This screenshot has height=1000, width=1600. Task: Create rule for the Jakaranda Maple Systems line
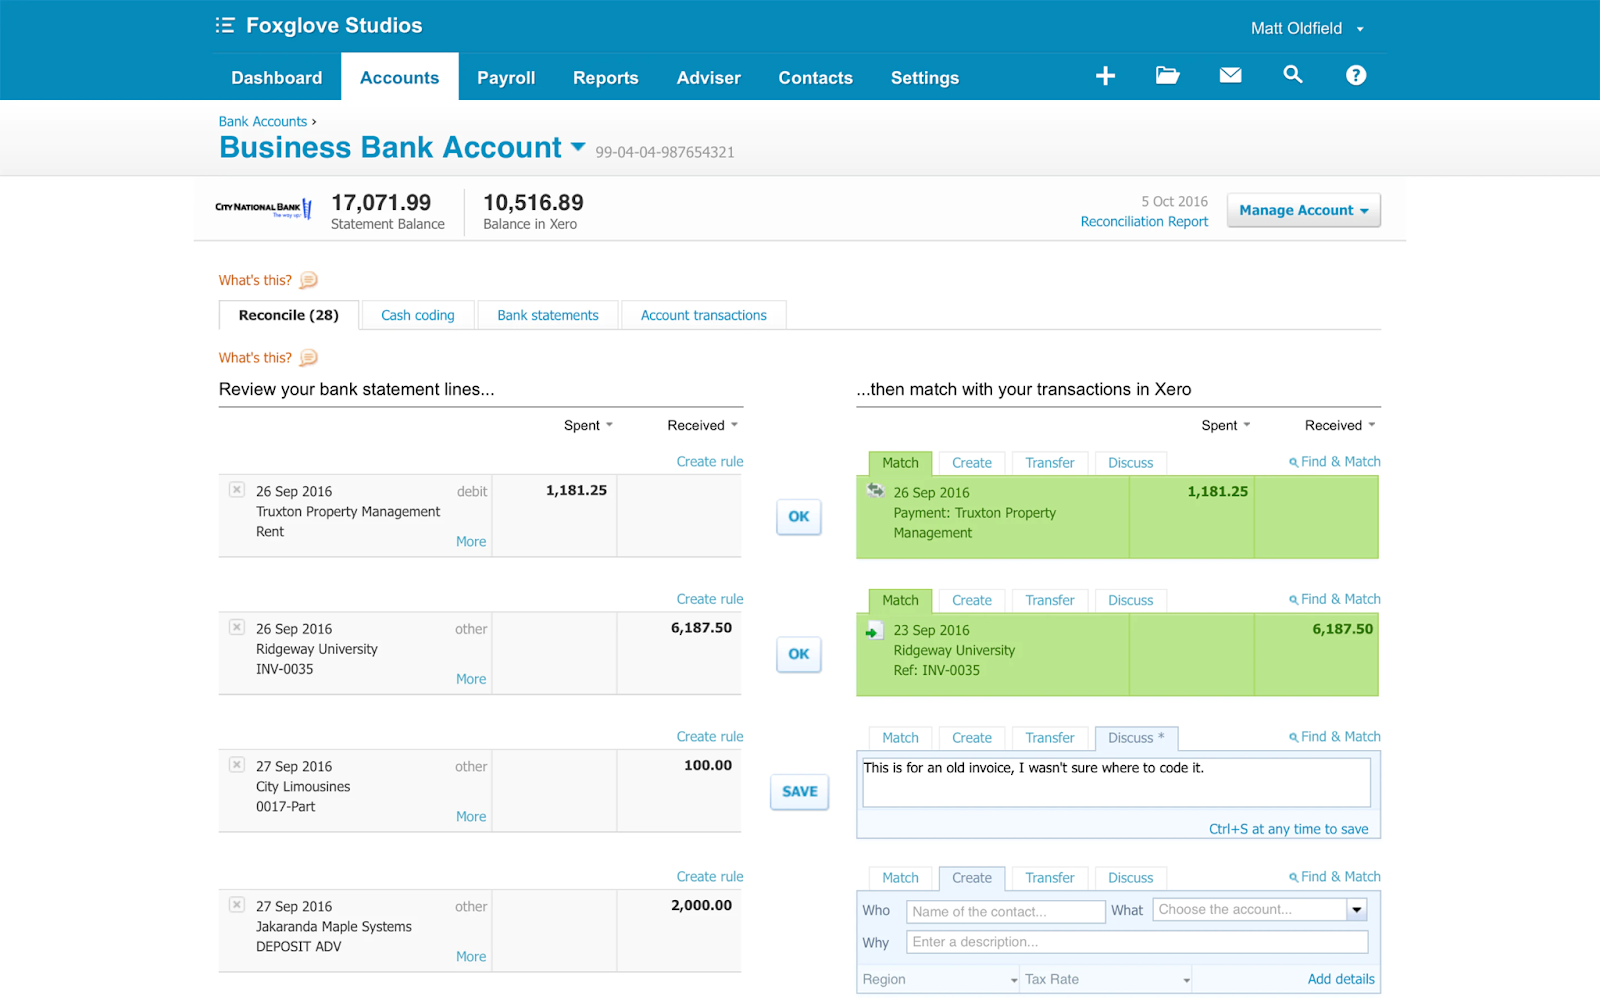point(710,876)
